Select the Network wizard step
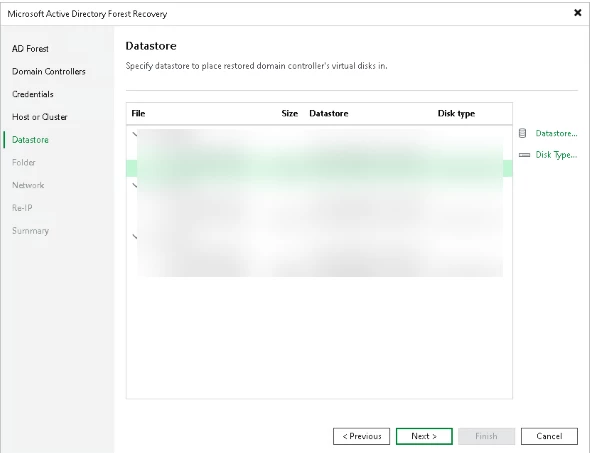 click(x=28, y=185)
